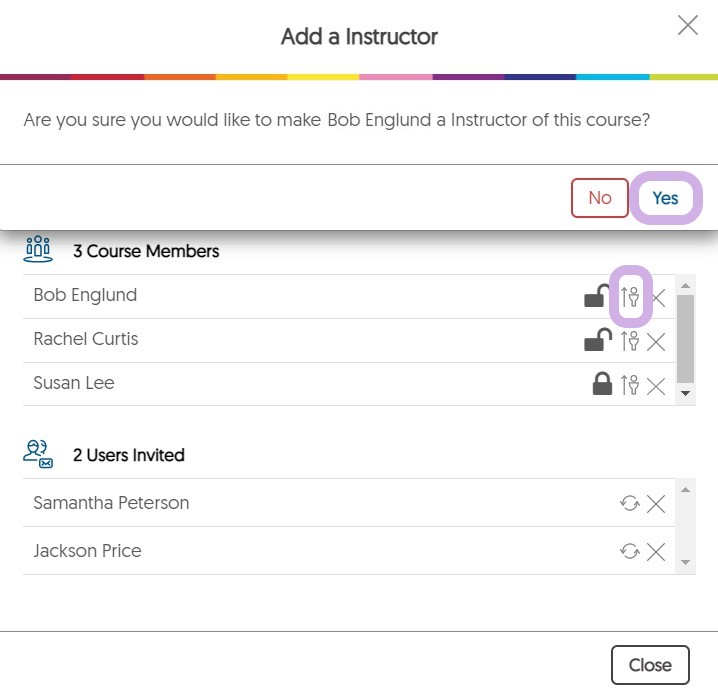Screen dimensions: 718x697
Task: Cancel Samantha Peterson's invitation
Action: [656, 503]
